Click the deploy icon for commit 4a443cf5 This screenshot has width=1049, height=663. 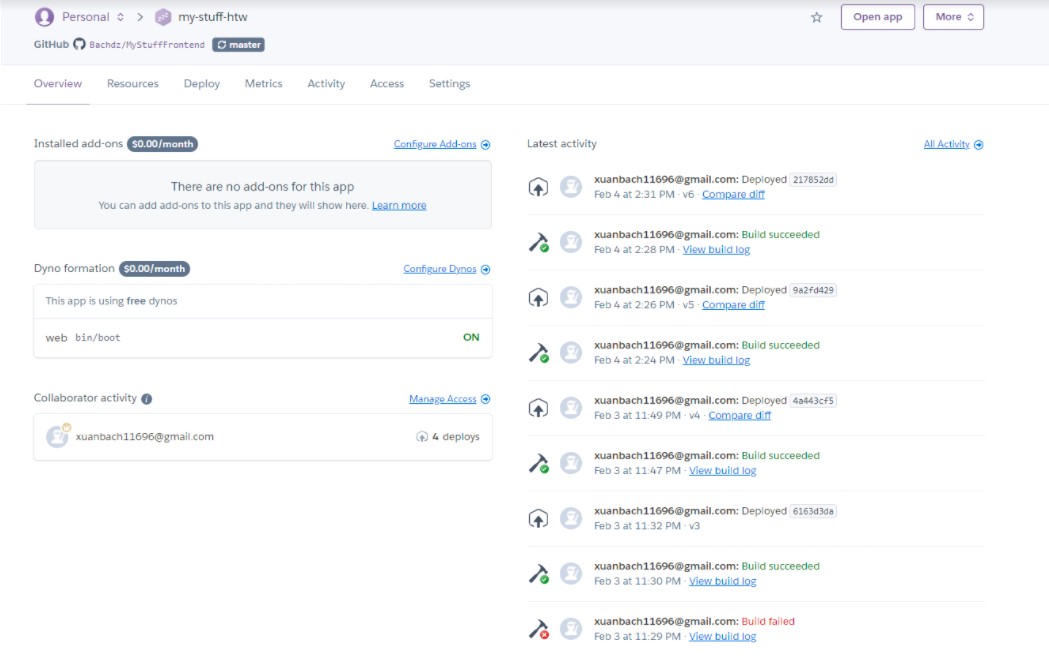coord(539,407)
